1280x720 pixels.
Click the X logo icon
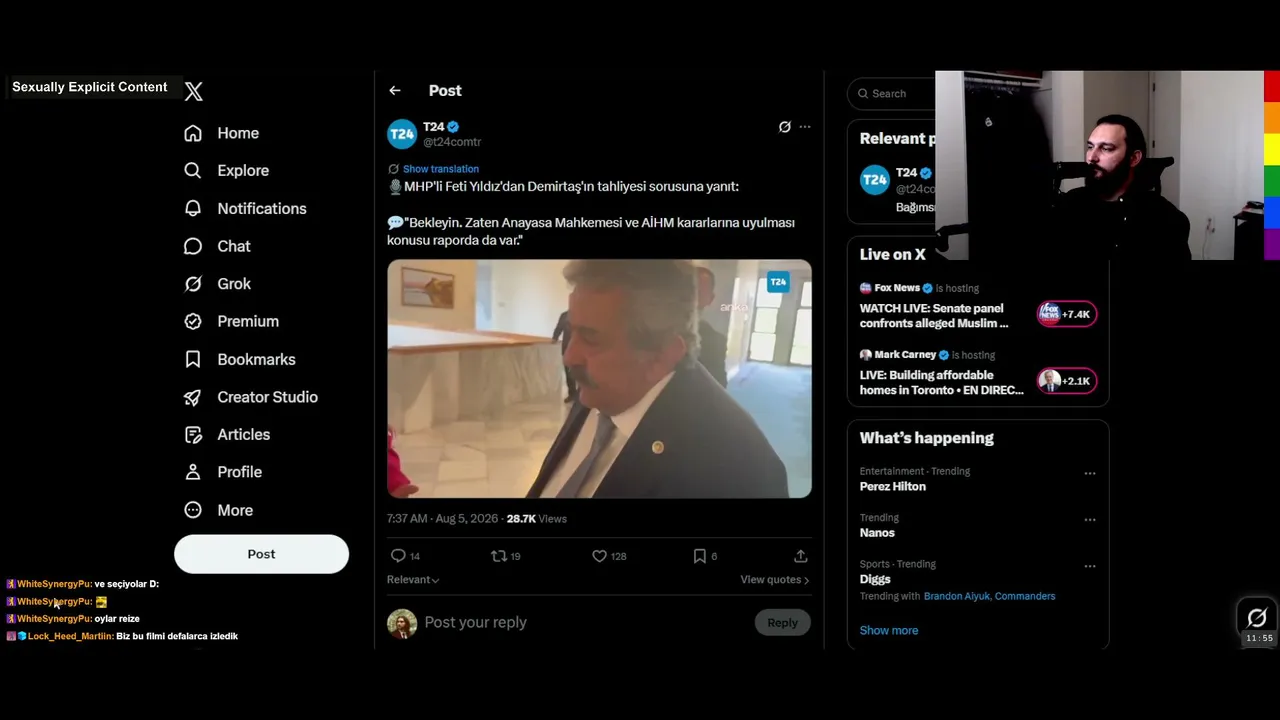point(194,91)
